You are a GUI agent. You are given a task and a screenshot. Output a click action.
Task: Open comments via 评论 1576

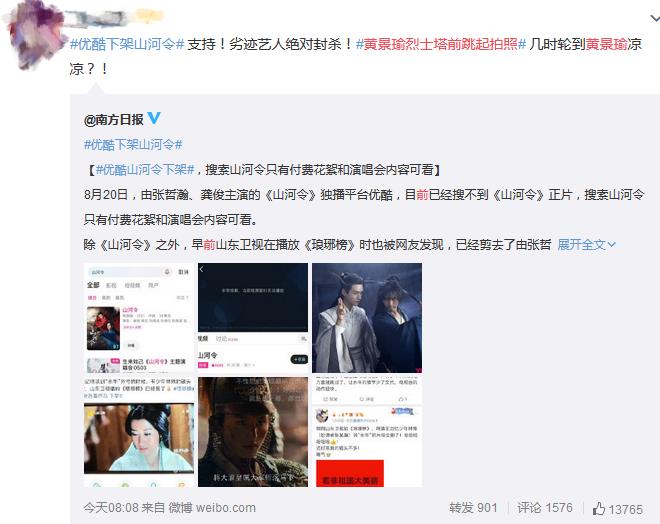545,508
